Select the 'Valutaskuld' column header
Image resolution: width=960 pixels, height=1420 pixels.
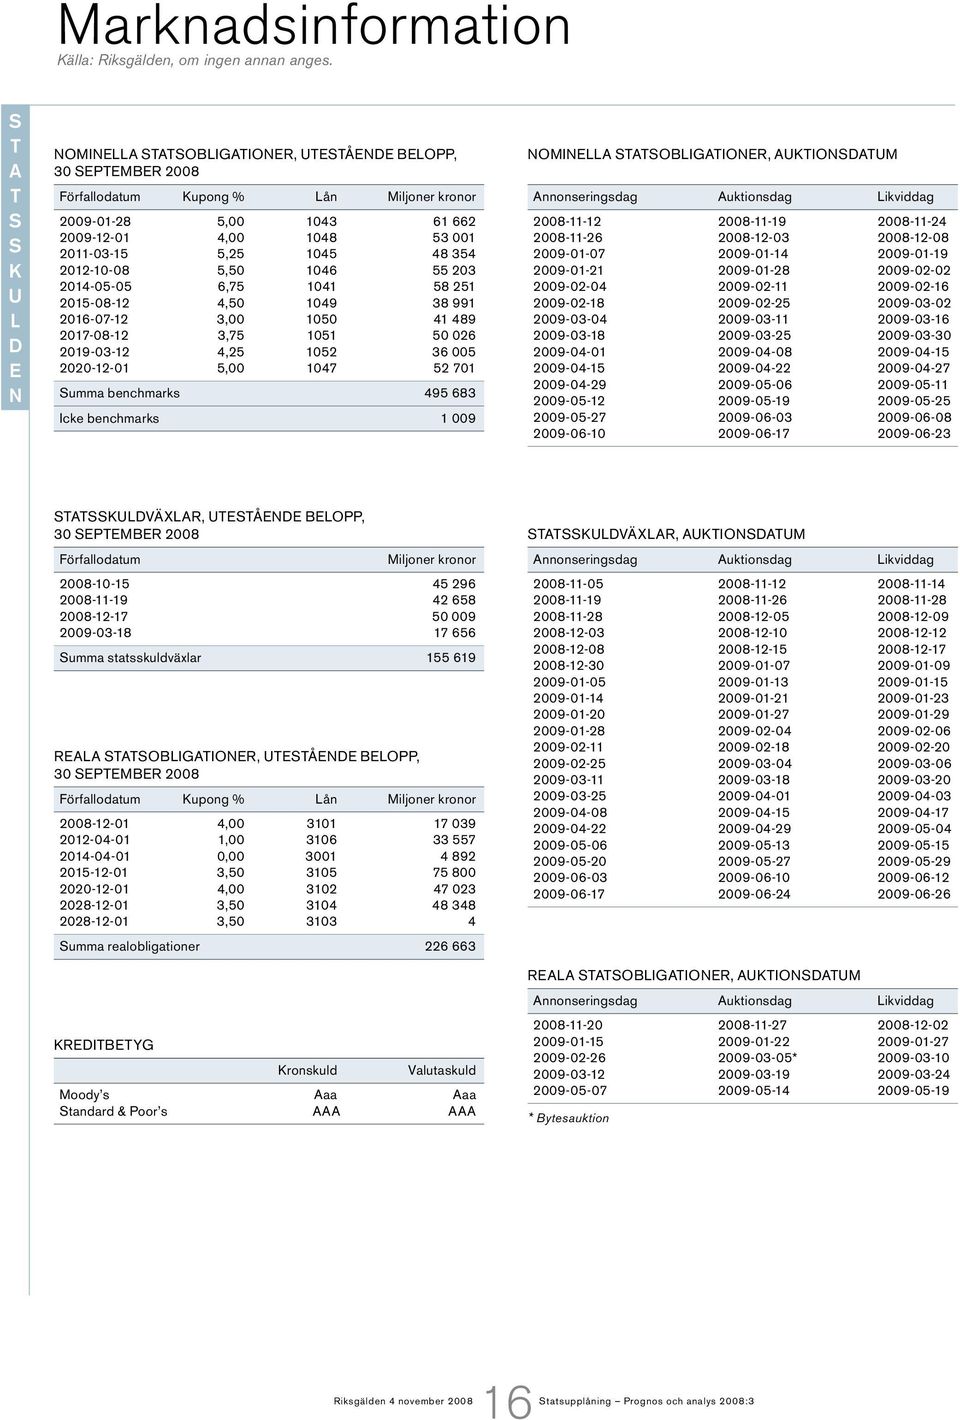coord(442,1070)
